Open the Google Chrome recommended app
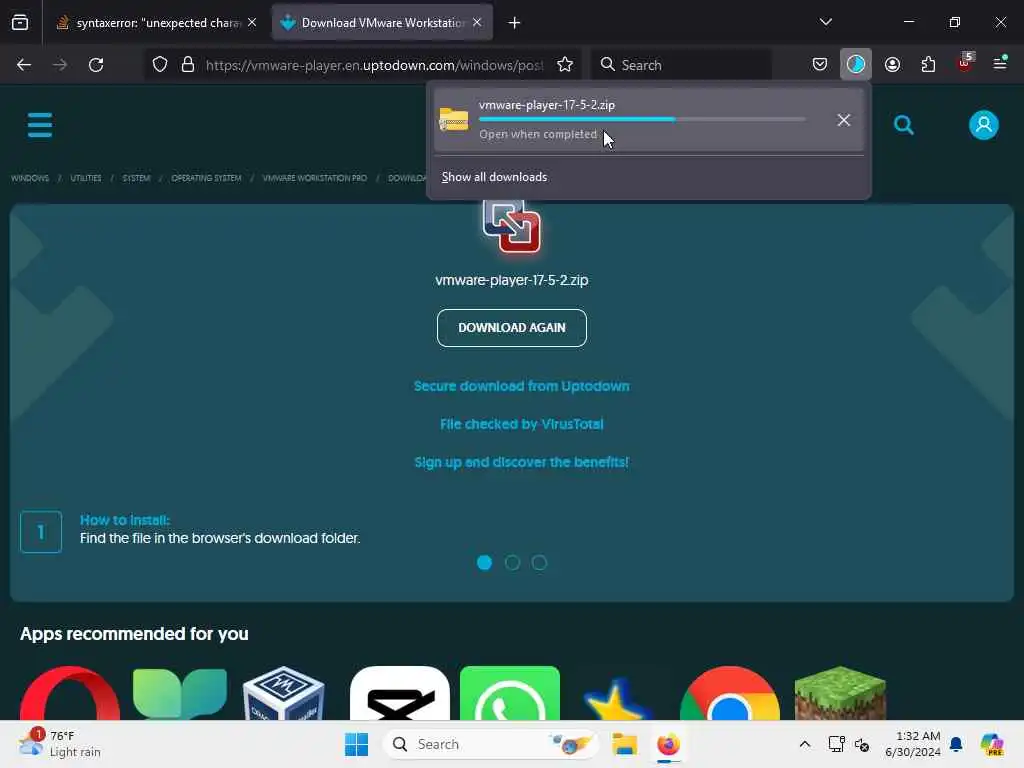1024x768 pixels. click(x=729, y=693)
